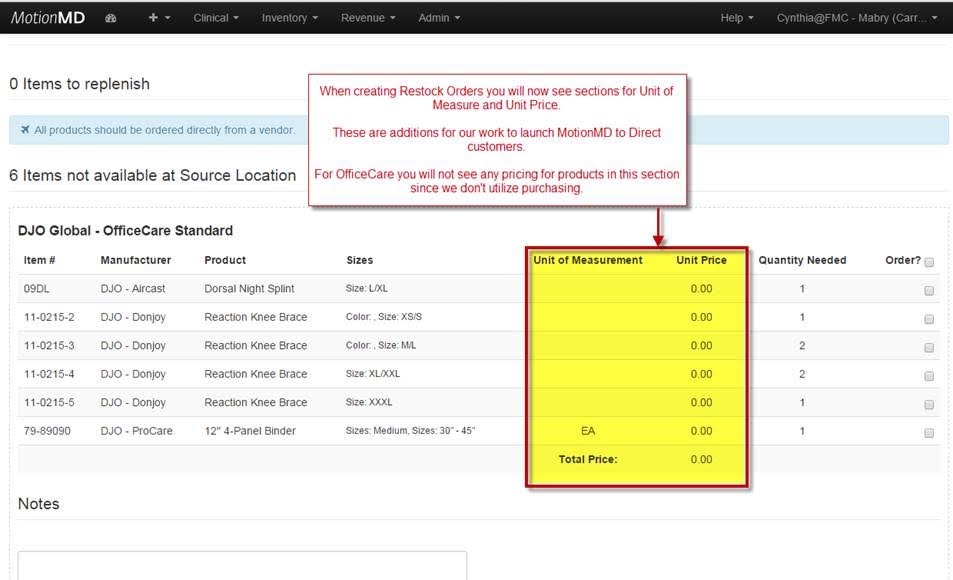
Task: Open the Help menu
Action: (737, 18)
